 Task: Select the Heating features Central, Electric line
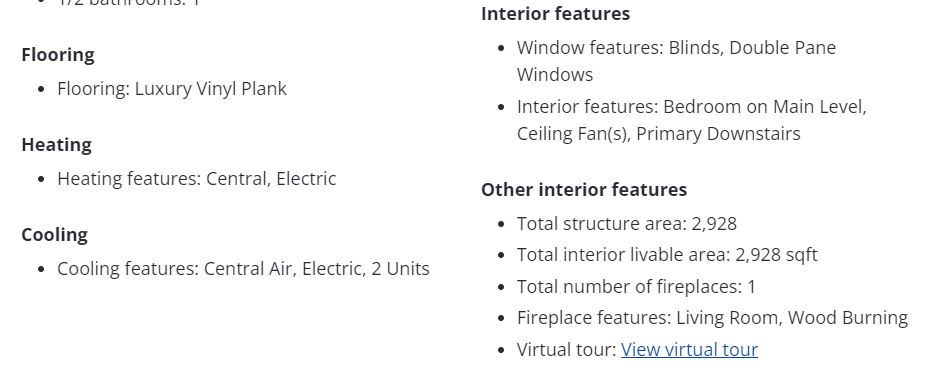click(196, 179)
